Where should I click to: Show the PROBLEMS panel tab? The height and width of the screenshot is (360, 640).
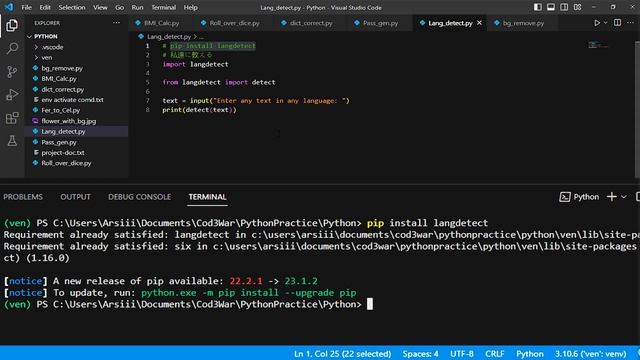point(23,197)
